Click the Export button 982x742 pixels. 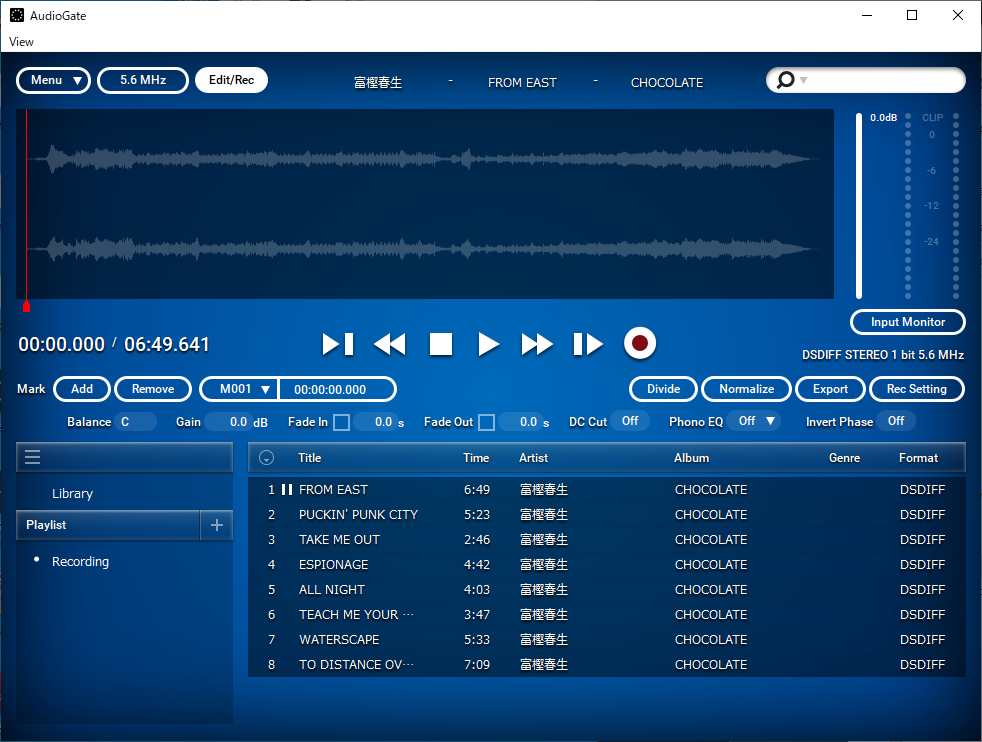830,389
